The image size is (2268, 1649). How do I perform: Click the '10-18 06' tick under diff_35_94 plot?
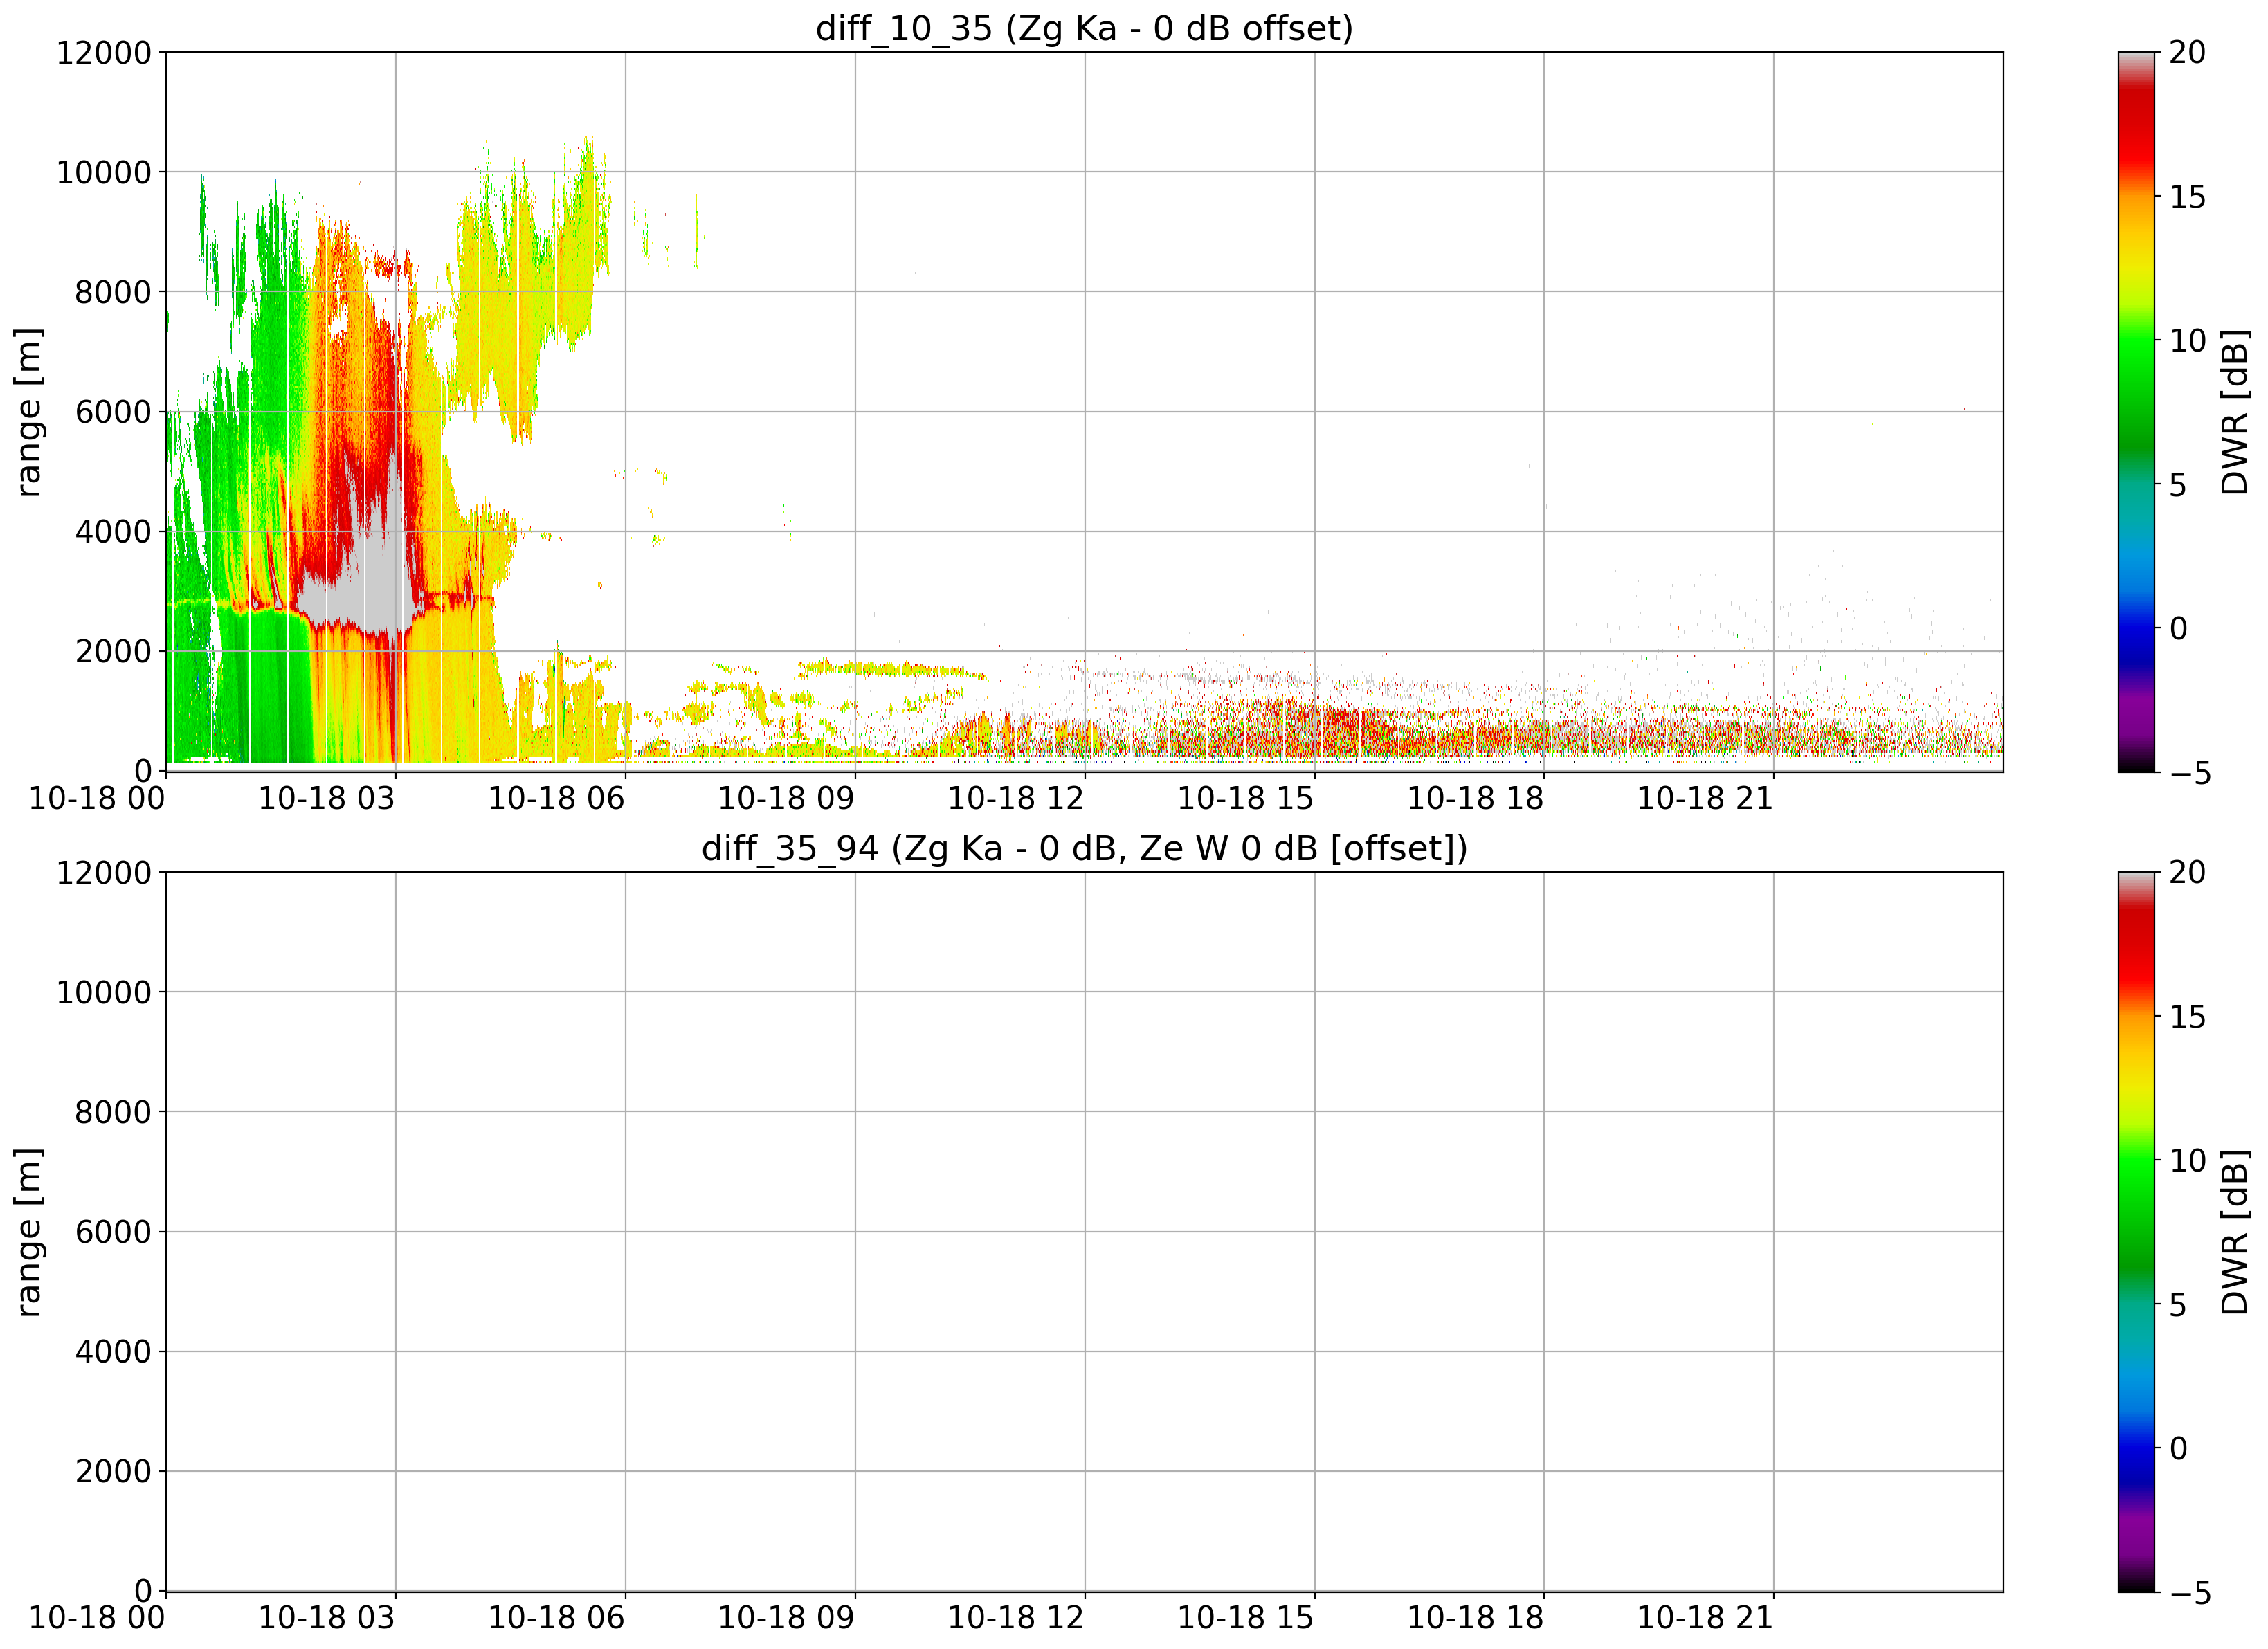tap(556, 1618)
